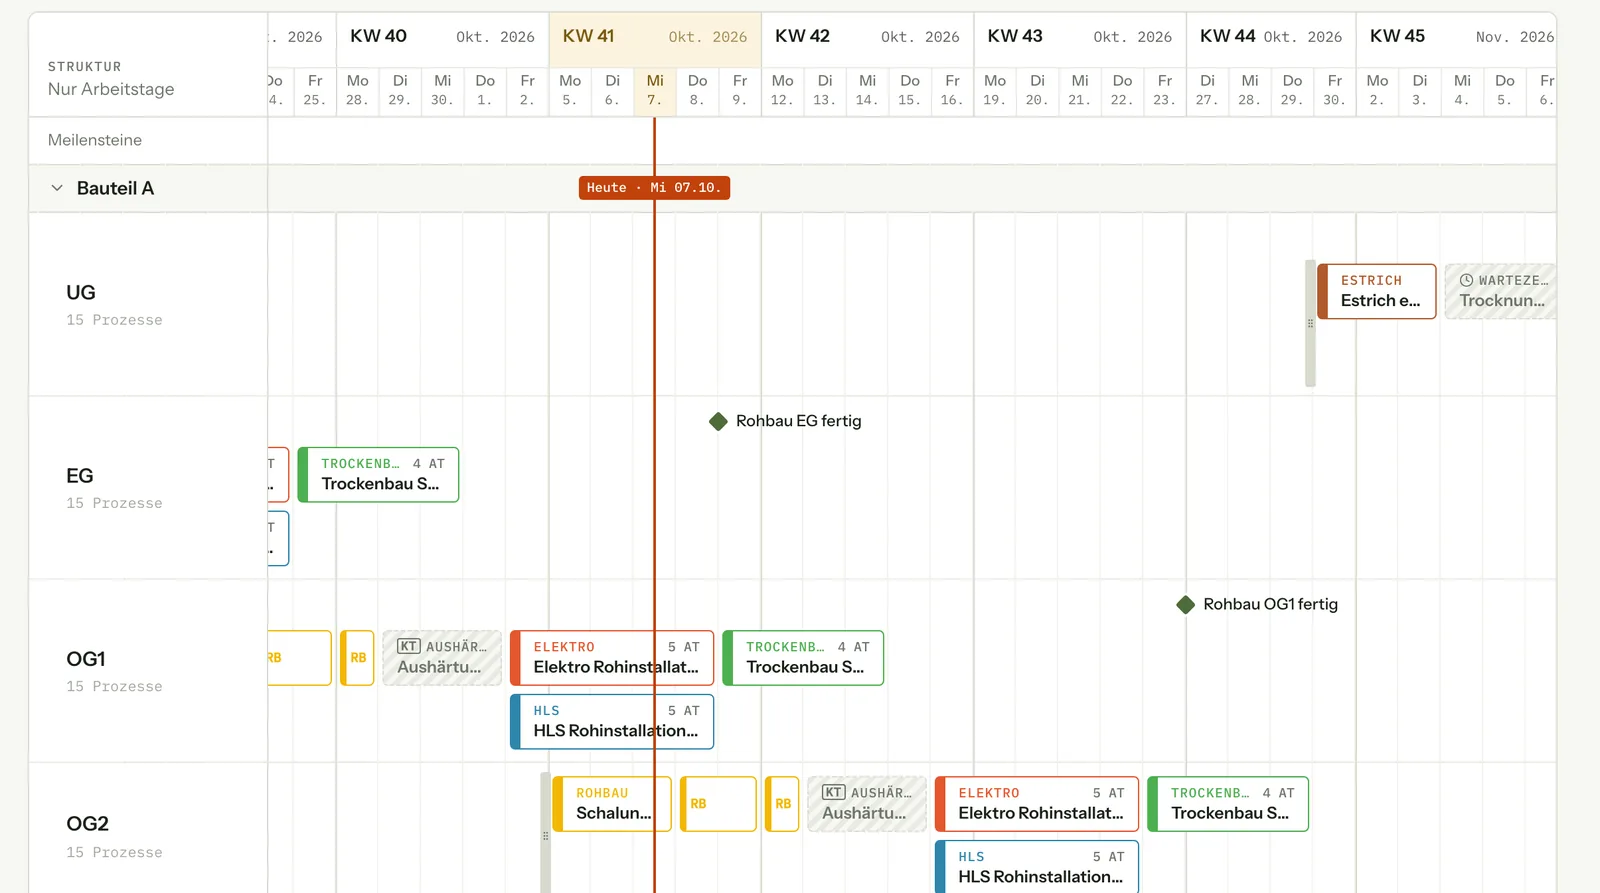Select the EG floor row
The height and width of the screenshot is (893, 1600).
click(148, 487)
